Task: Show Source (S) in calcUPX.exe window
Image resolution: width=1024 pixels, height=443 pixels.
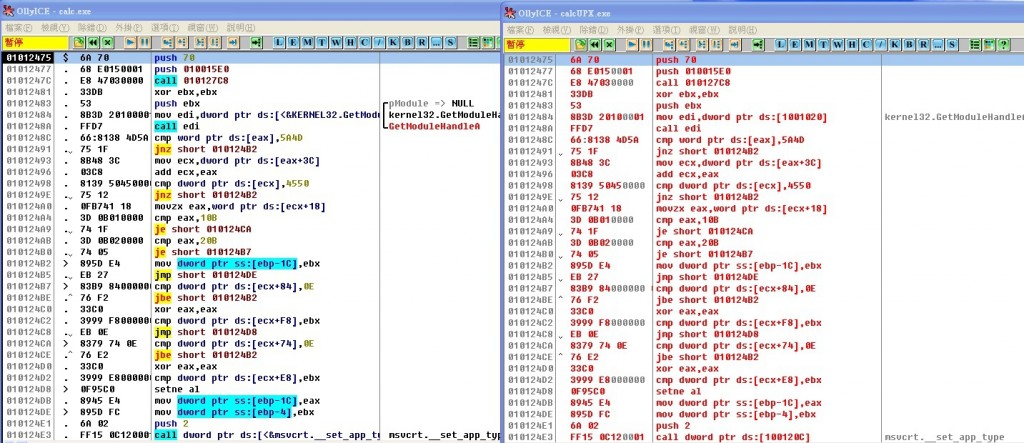Action: [952, 44]
